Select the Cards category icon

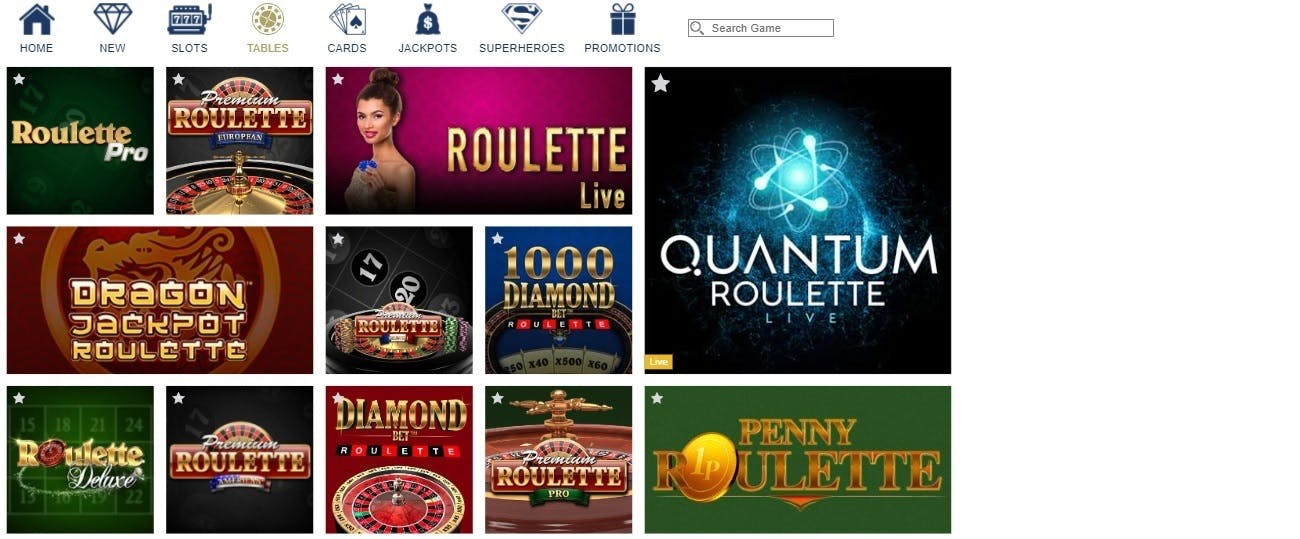pos(347,19)
